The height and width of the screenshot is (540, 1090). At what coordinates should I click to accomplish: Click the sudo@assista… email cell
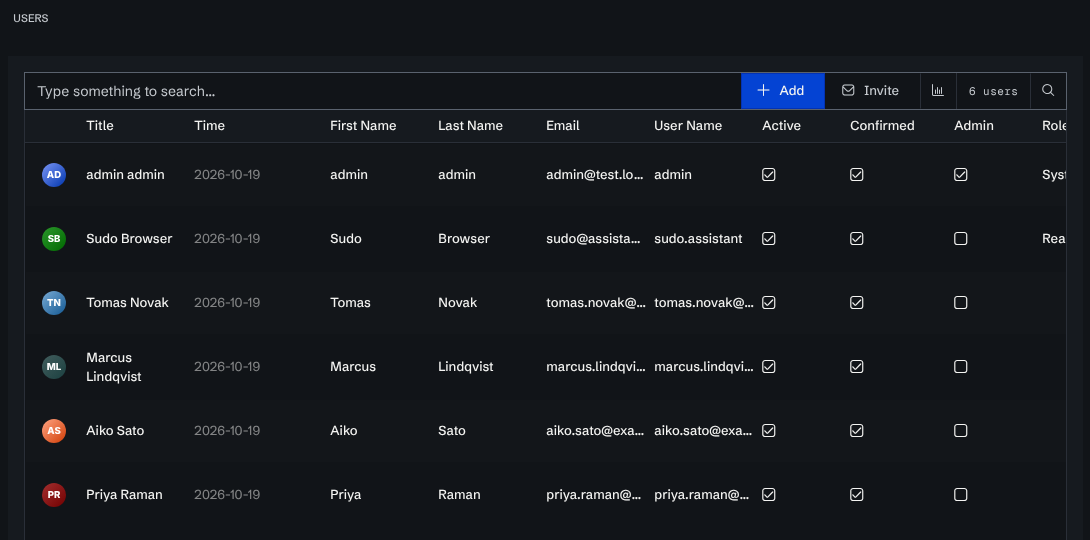point(594,238)
